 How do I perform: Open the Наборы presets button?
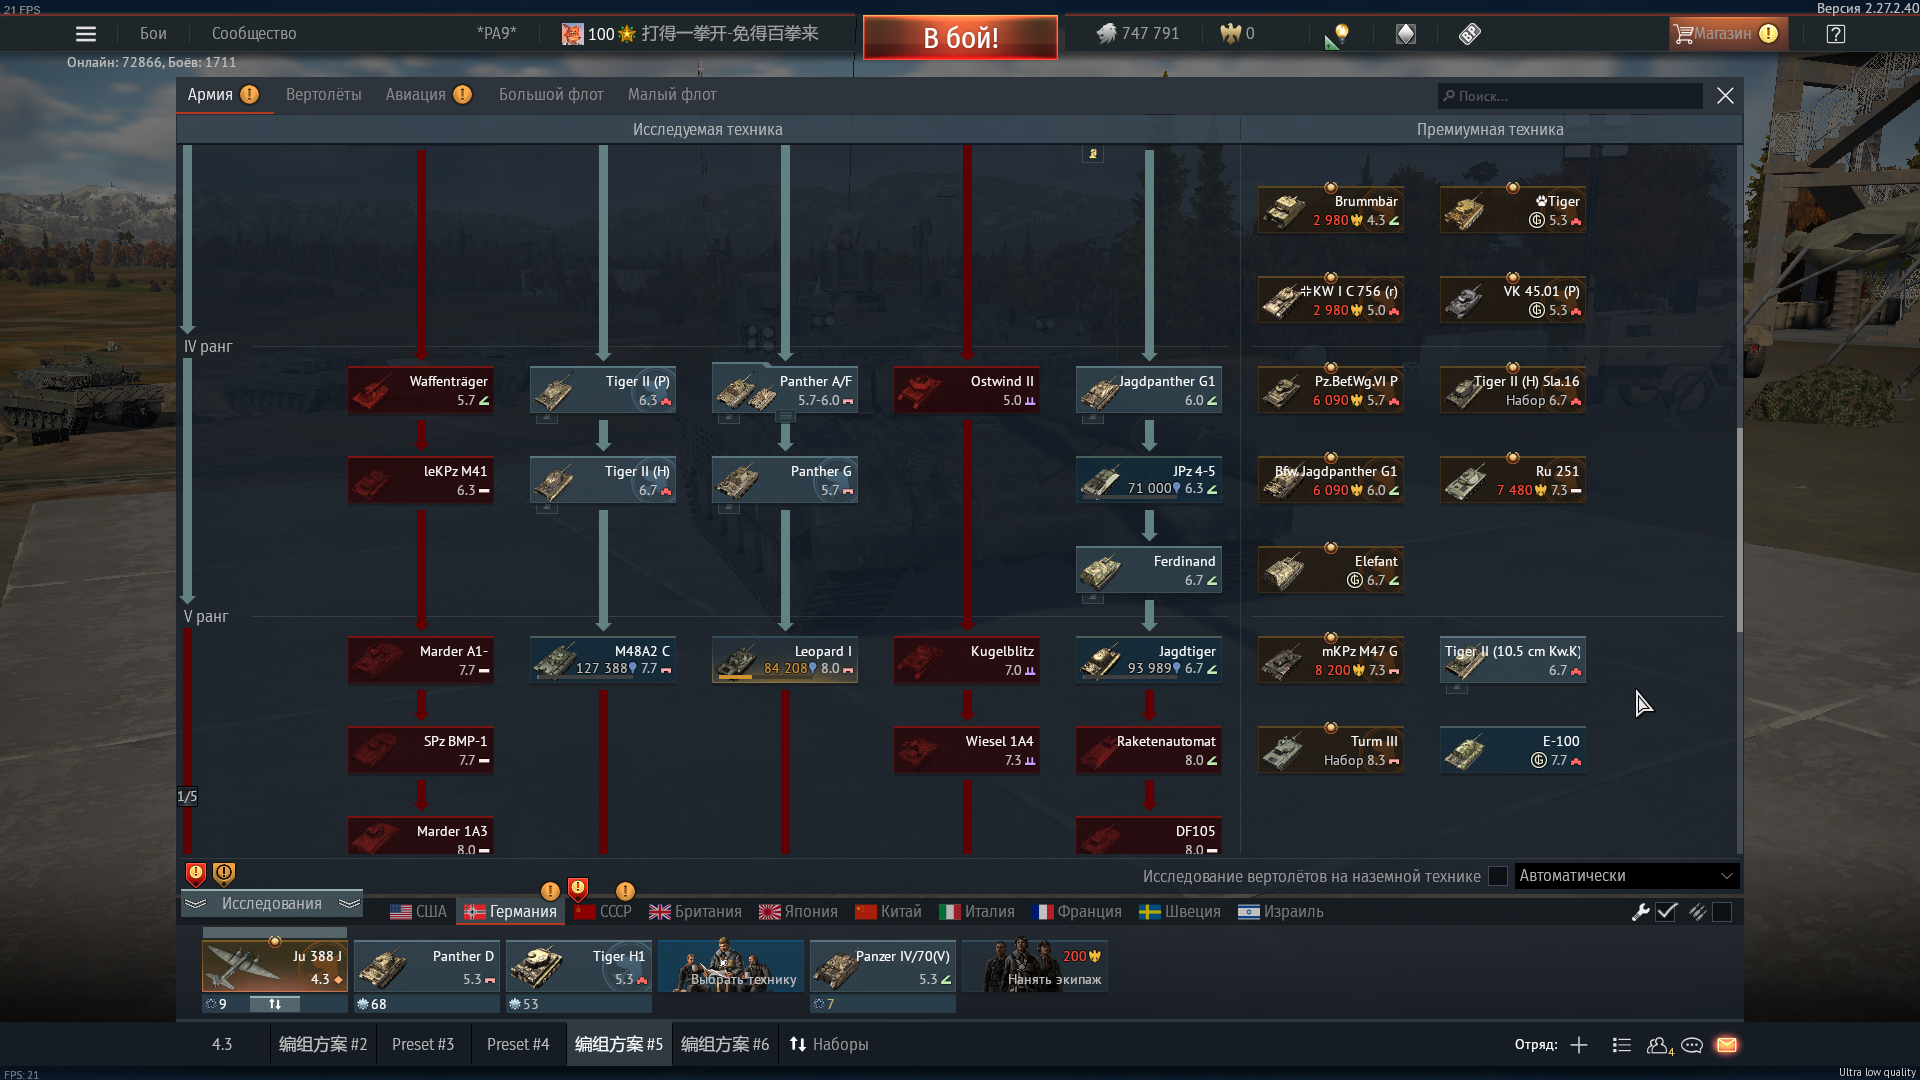pyautogui.click(x=829, y=1044)
